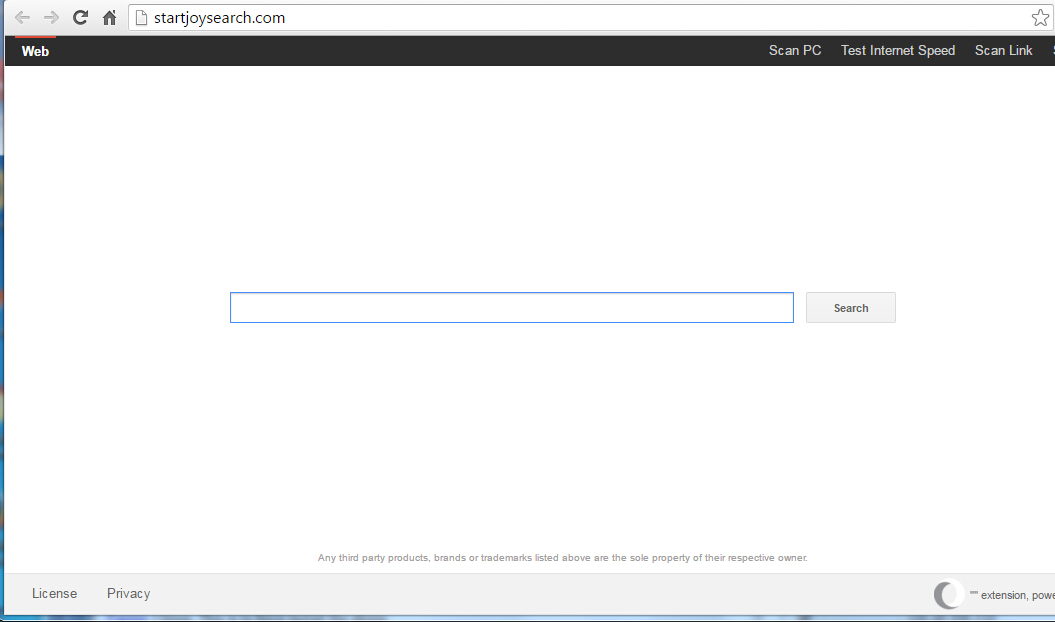Click the extension powered-by text in footer
This screenshot has width=1055, height=622.
[1012, 595]
